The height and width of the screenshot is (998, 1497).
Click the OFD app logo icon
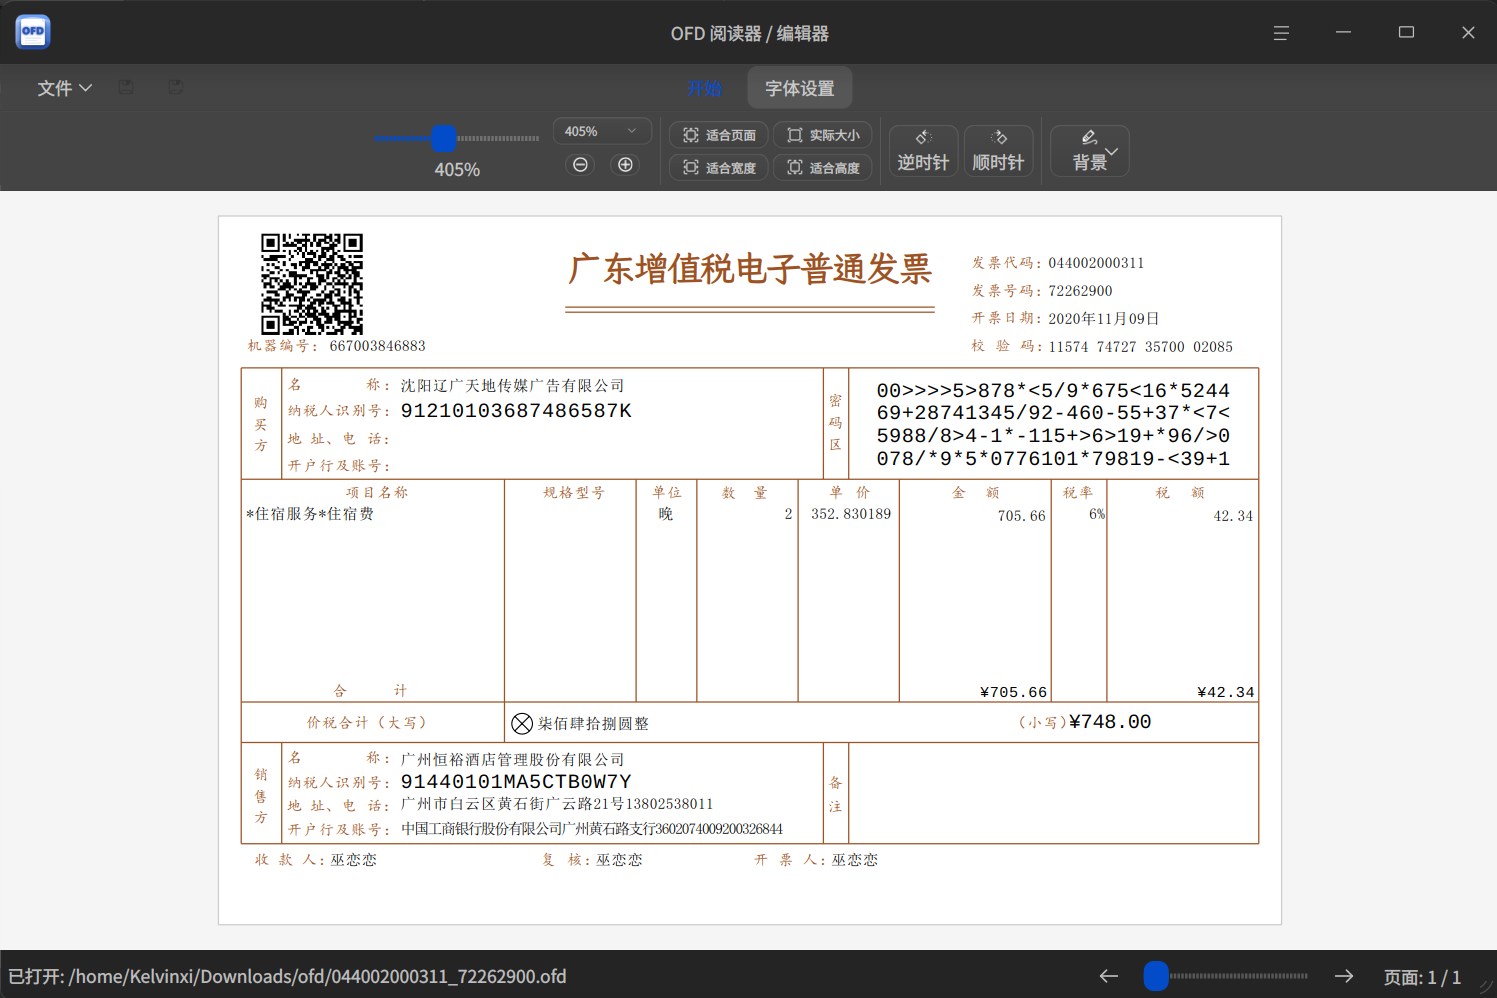pos(33,32)
